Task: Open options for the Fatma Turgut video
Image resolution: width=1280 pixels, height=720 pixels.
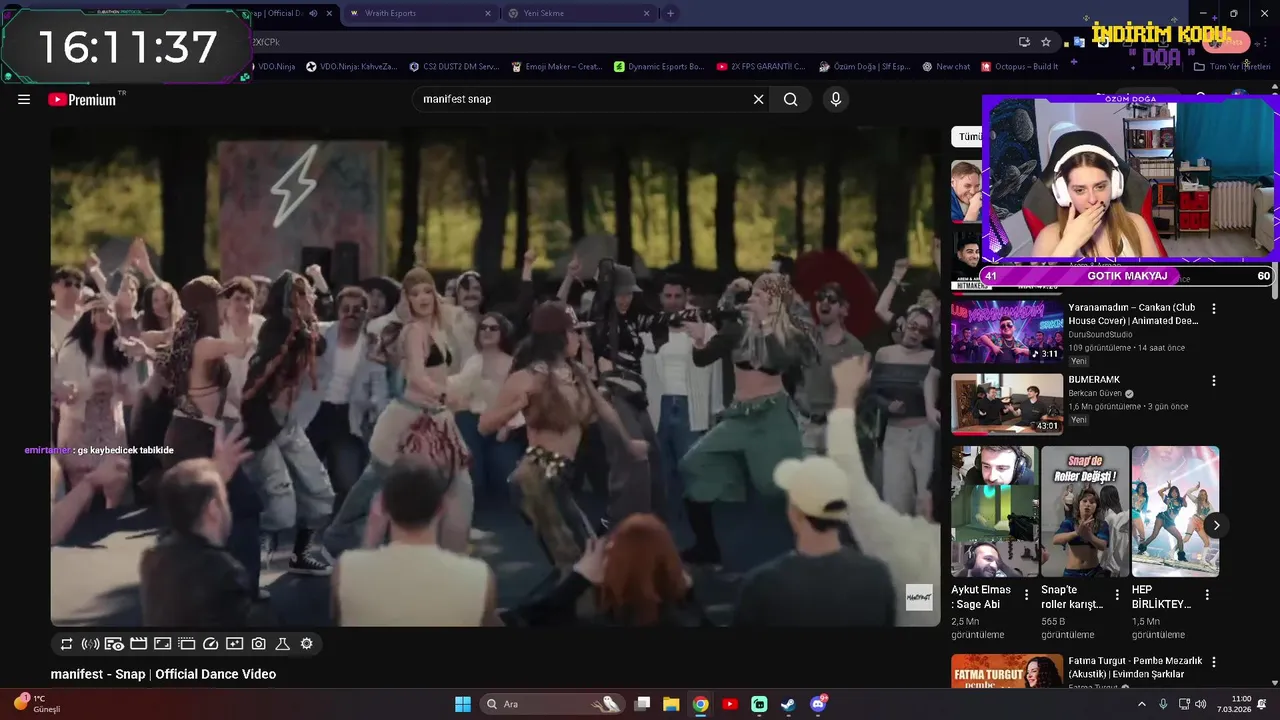Action: point(1214,662)
